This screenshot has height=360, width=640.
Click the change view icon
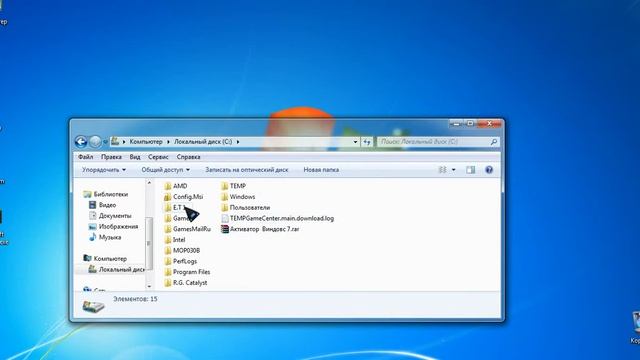[x=442, y=170]
